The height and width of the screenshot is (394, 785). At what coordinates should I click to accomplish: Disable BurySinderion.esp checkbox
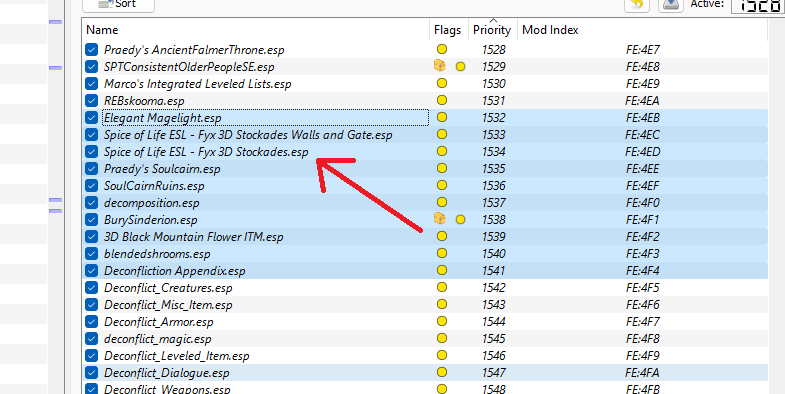click(x=92, y=220)
